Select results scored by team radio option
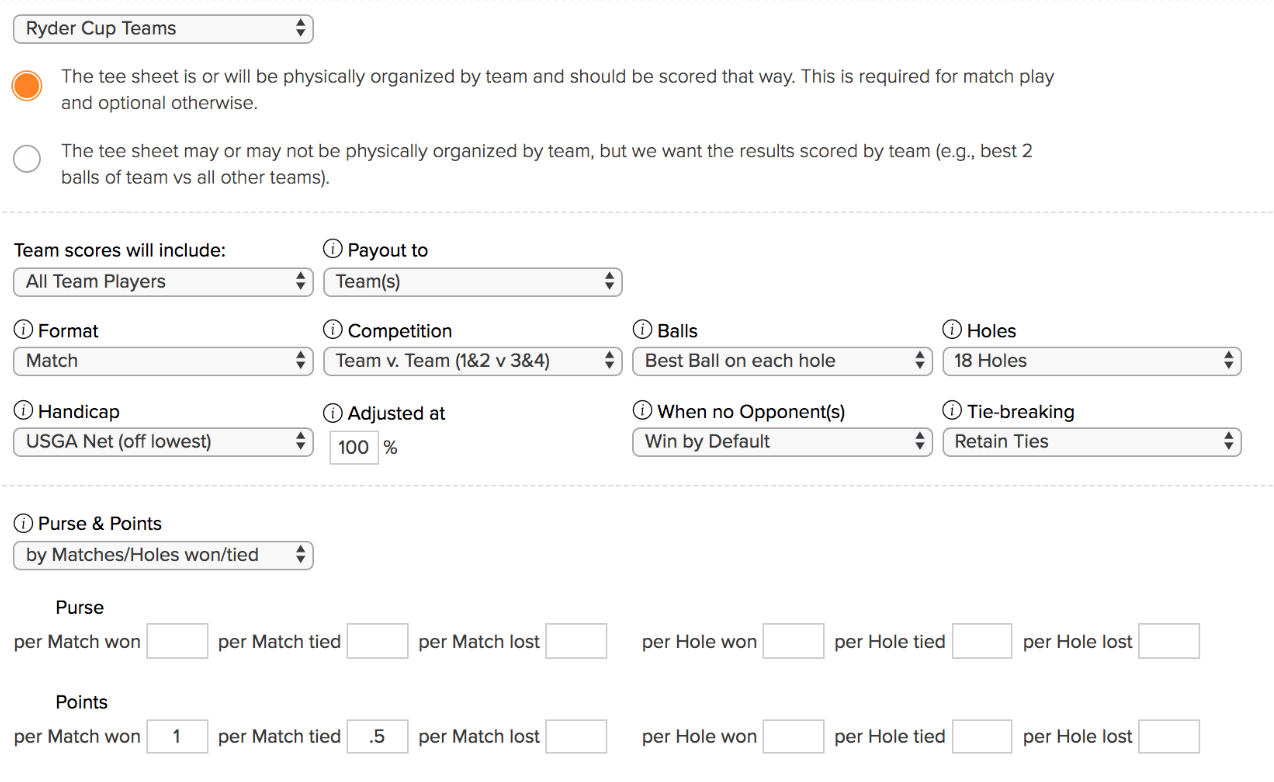This screenshot has width=1274, height=782. coord(27,158)
